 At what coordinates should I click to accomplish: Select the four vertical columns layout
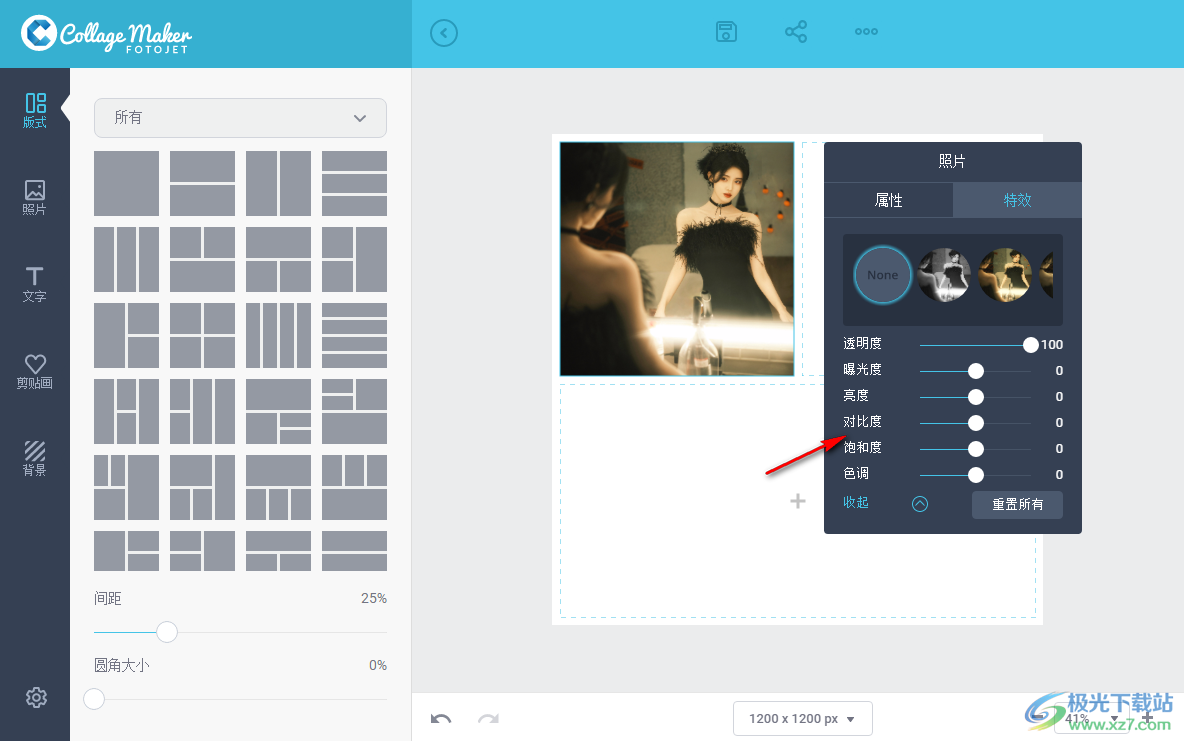[x=279, y=335]
